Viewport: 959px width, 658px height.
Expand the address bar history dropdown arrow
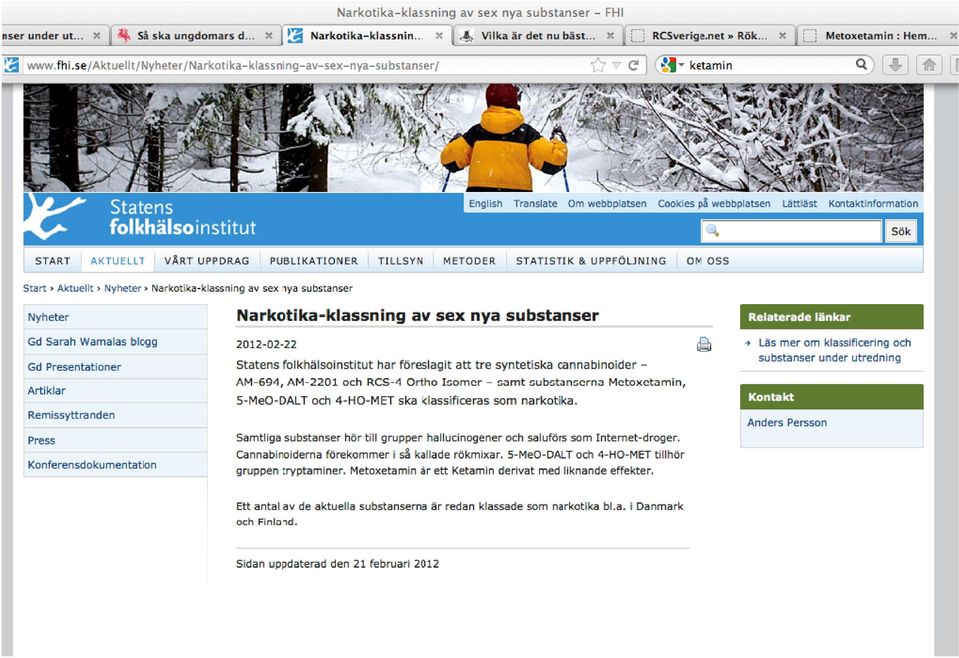tap(616, 65)
